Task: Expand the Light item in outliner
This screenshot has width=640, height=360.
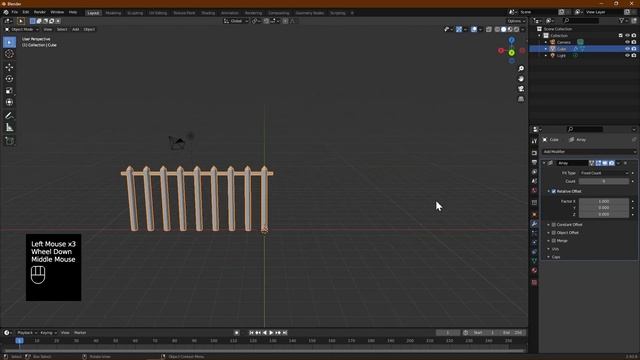Action: click(x=546, y=56)
